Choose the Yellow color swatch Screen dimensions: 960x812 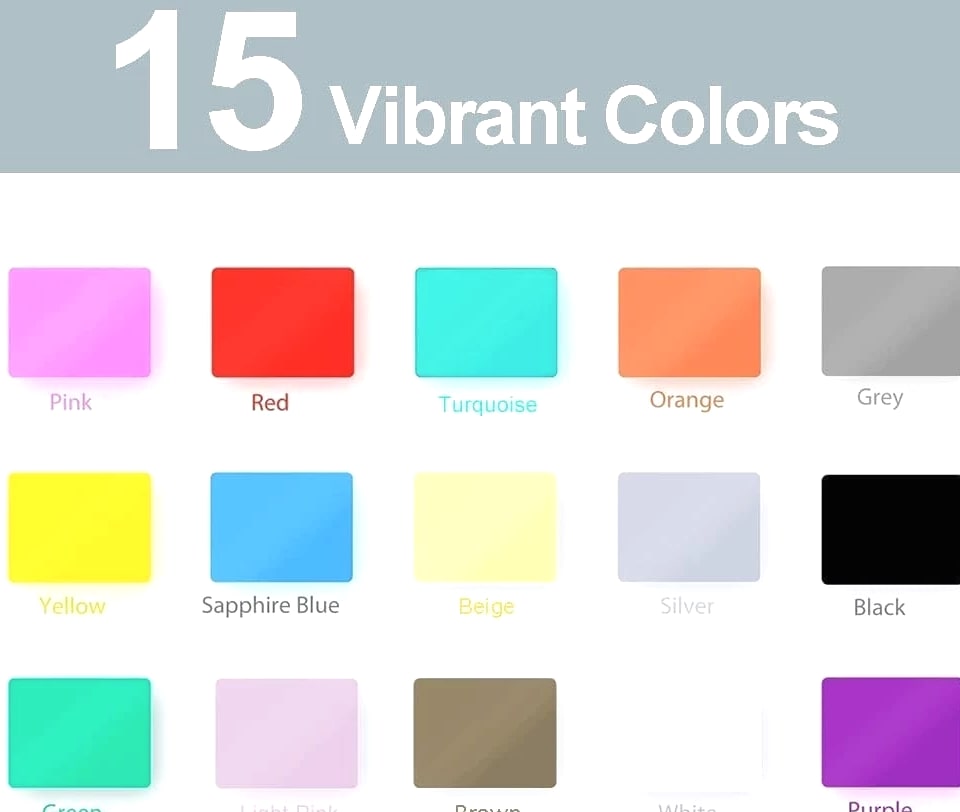pos(80,527)
